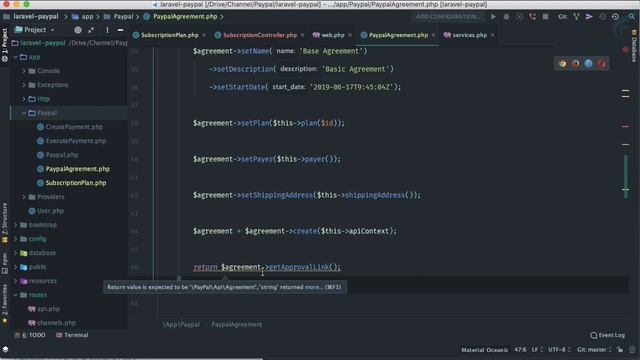
Task: Switch to SubscriptionPlan.php tab
Action: [x=169, y=35]
